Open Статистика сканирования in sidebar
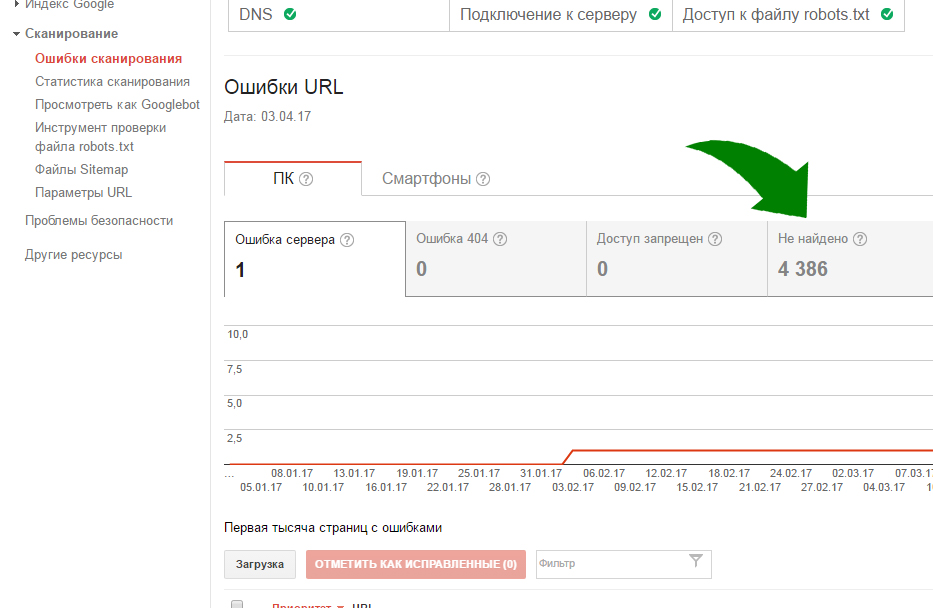 click(112, 82)
